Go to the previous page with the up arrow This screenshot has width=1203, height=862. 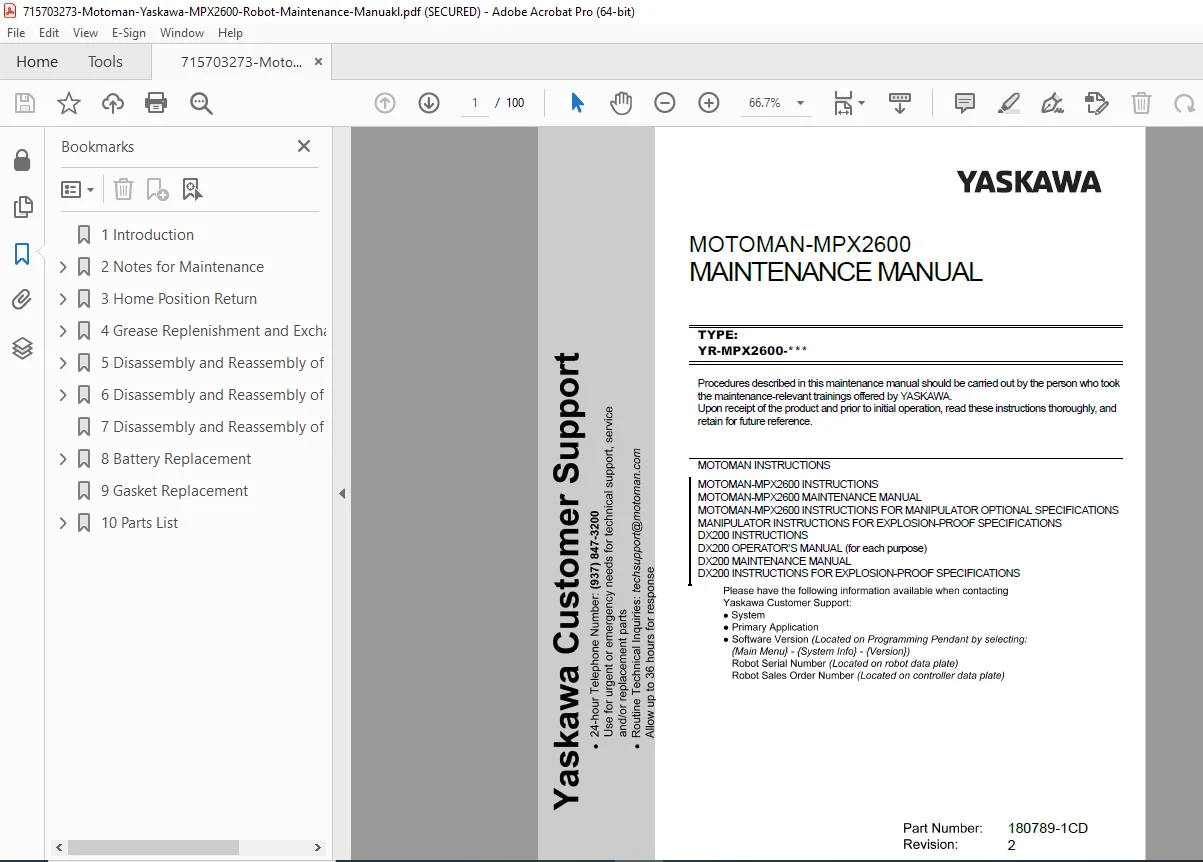[x=385, y=103]
